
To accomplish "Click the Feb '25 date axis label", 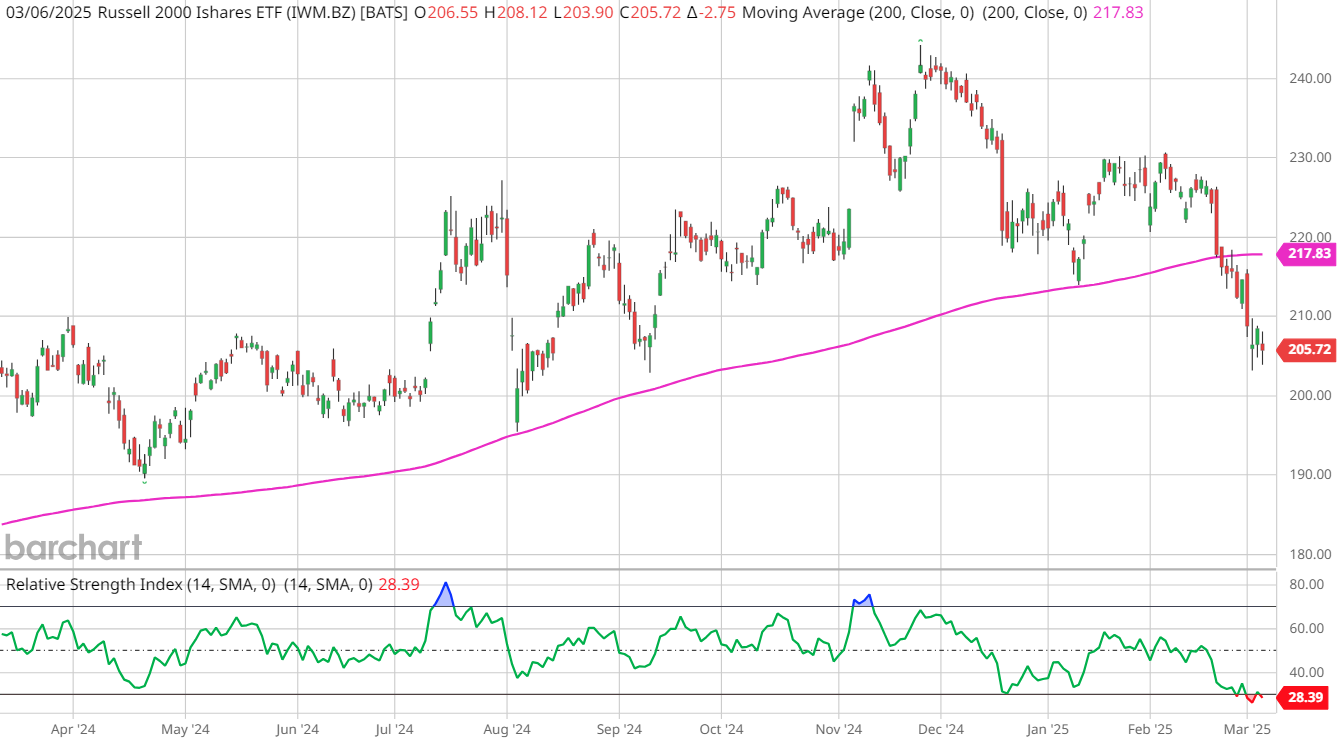I will click(1150, 730).
